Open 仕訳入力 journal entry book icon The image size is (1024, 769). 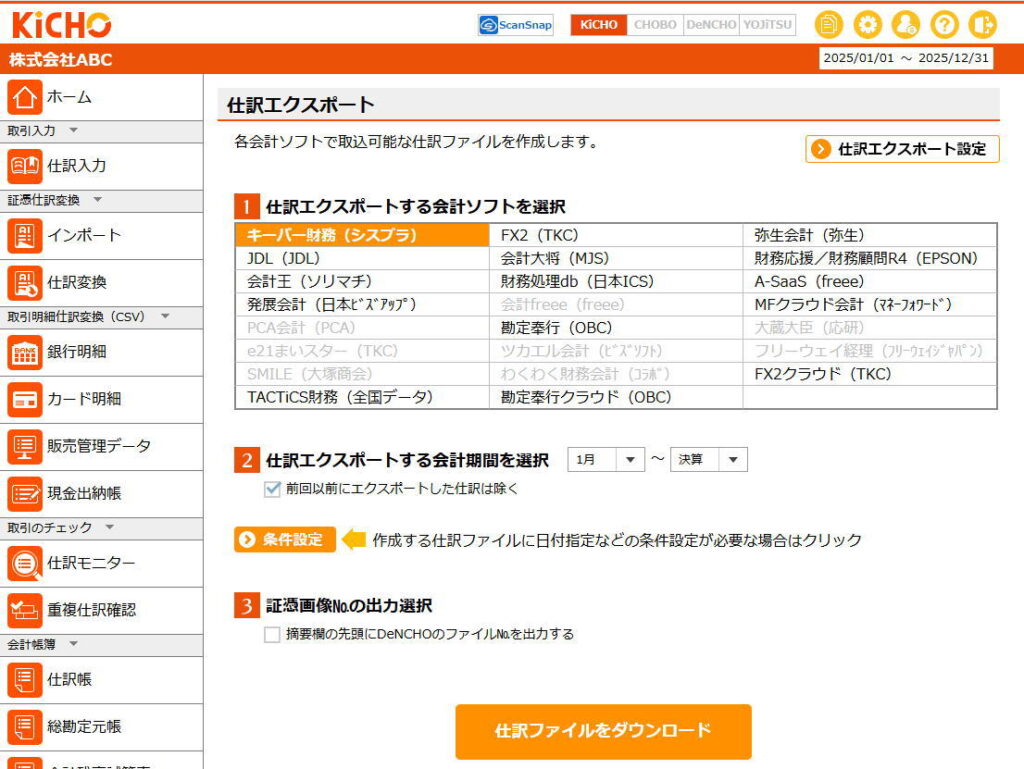[24, 165]
